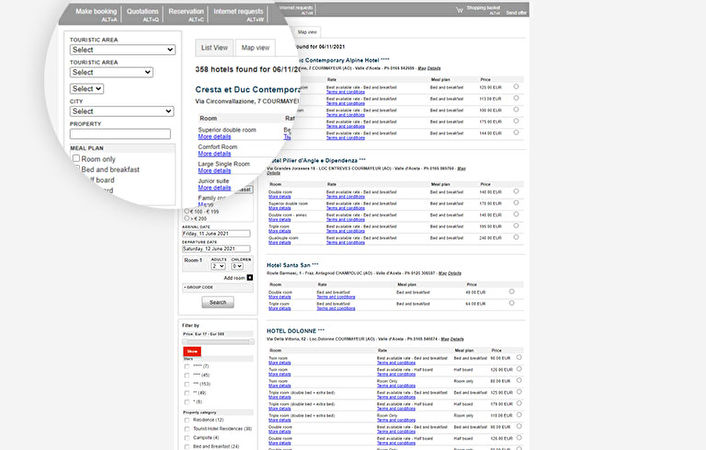
Task: Select the 113.00 EUR rate radio button
Action: (x=516, y=98)
